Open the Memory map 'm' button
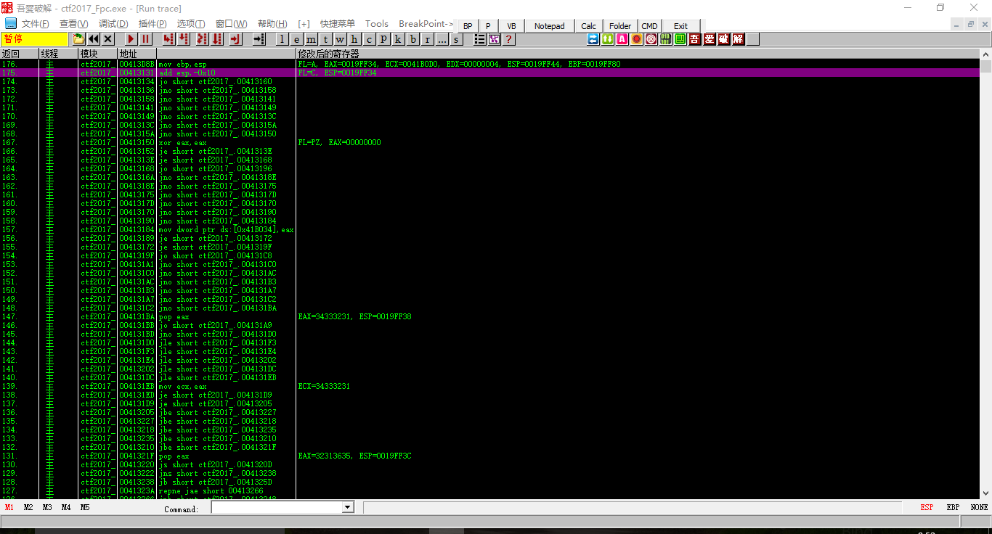 [x=311, y=39]
